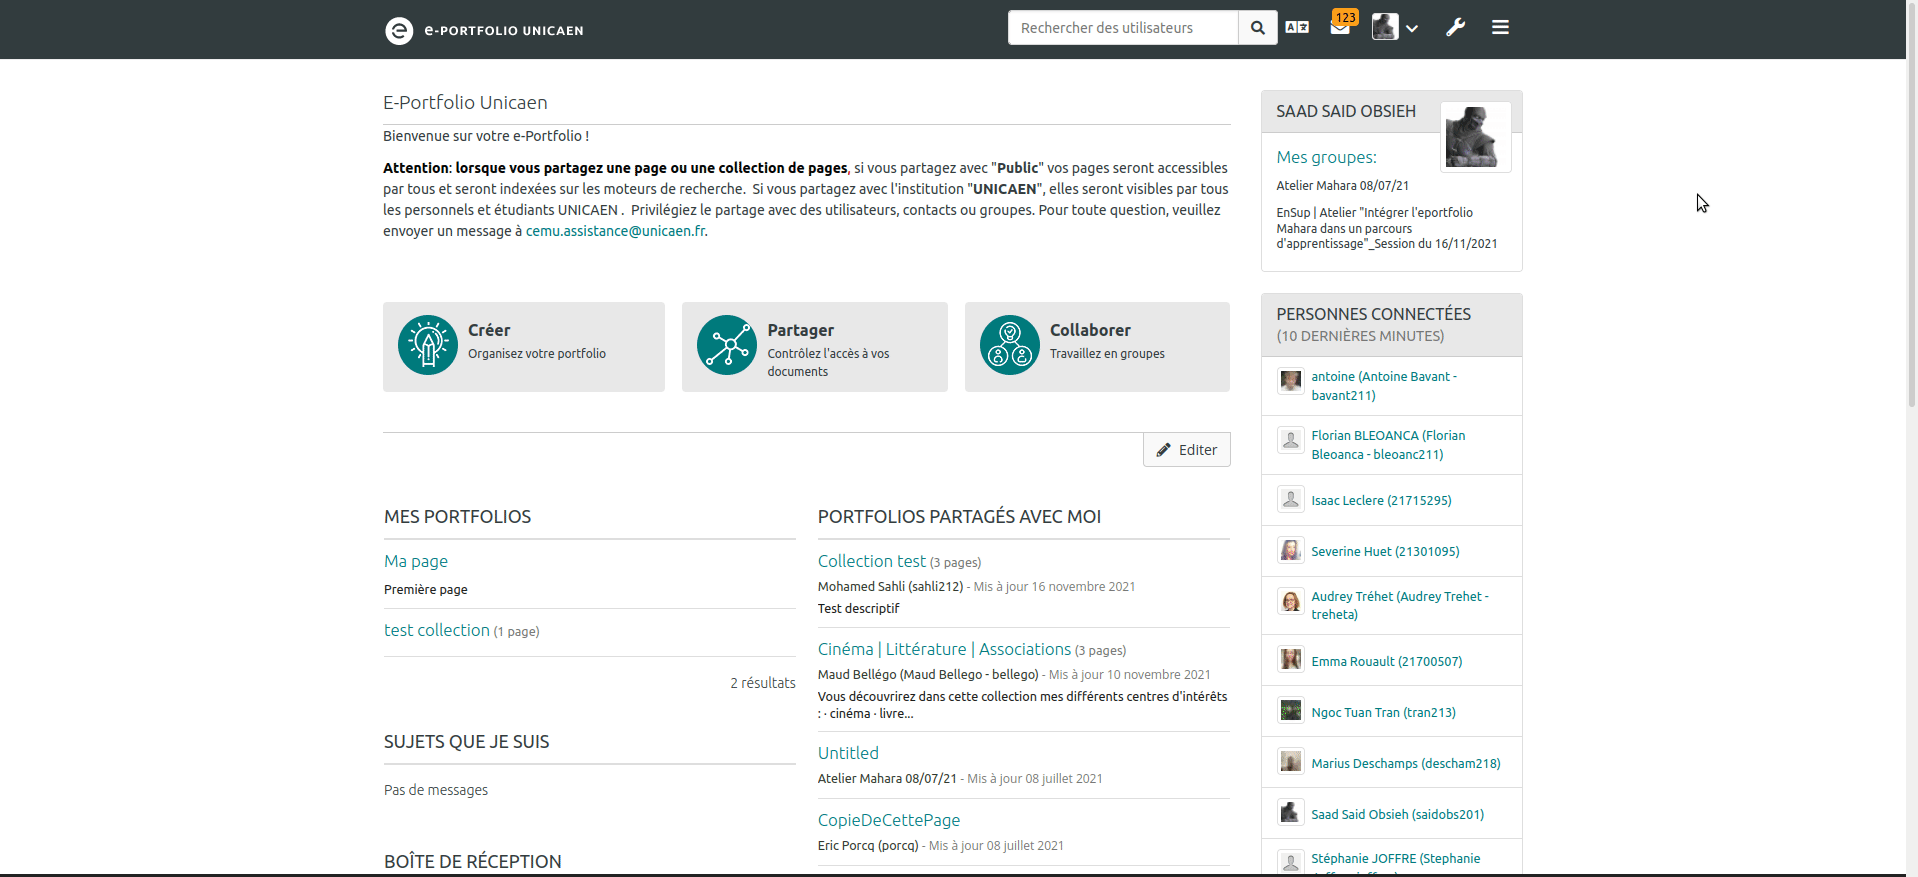1918x877 pixels.
Task: Expand the user account dropdown arrow
Action: click(1412, 29)
